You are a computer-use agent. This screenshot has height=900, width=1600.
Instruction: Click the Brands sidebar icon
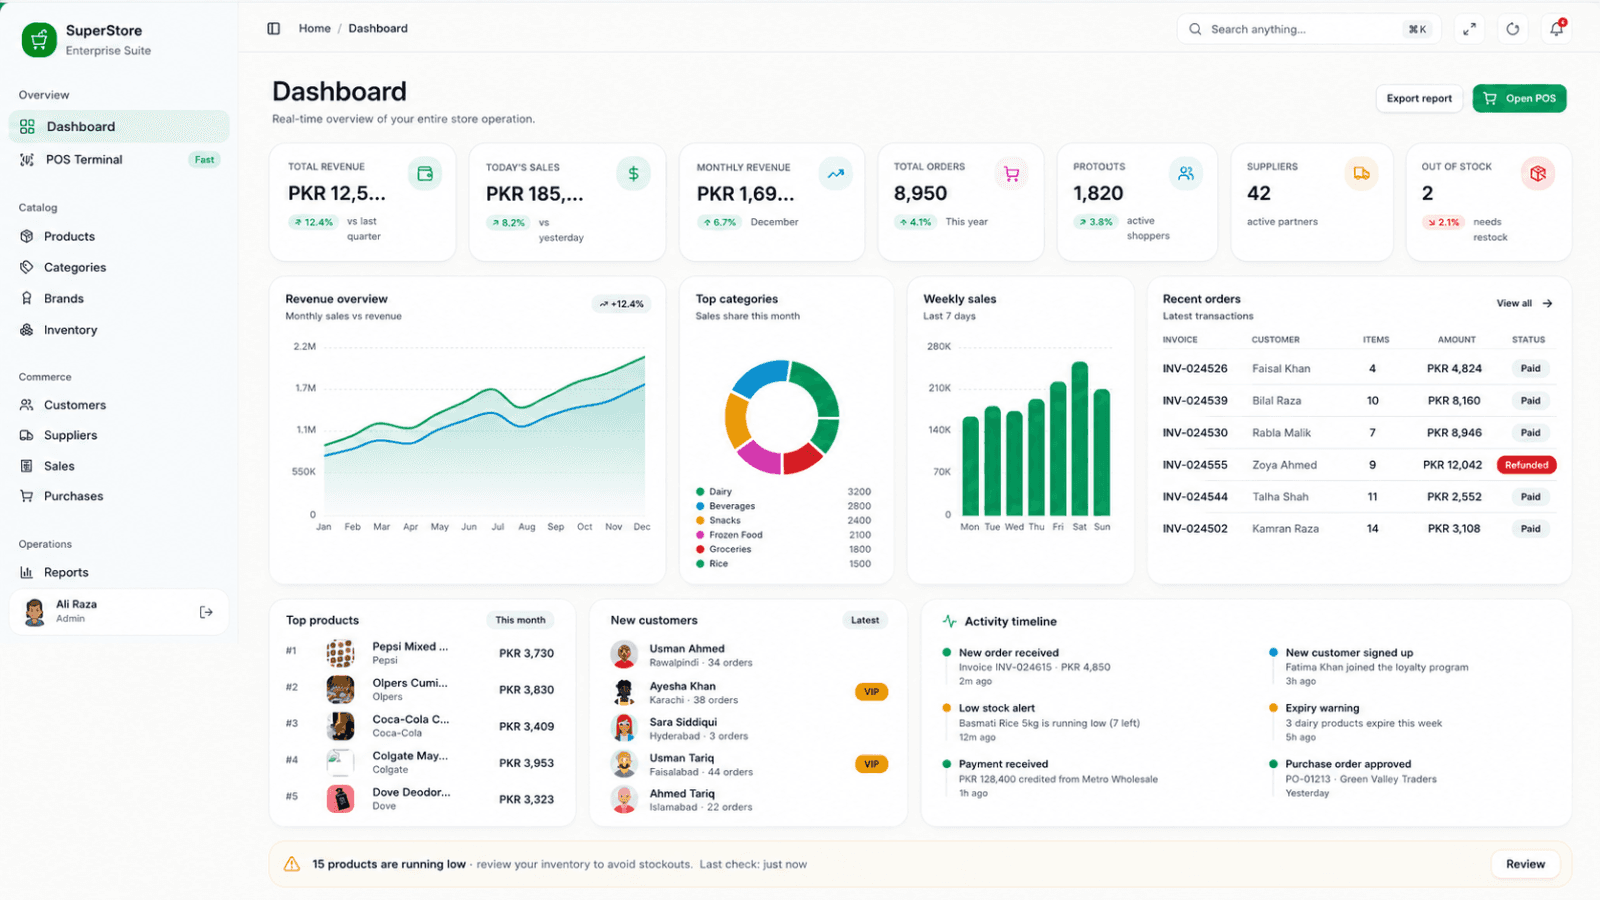tap(27, 298)
